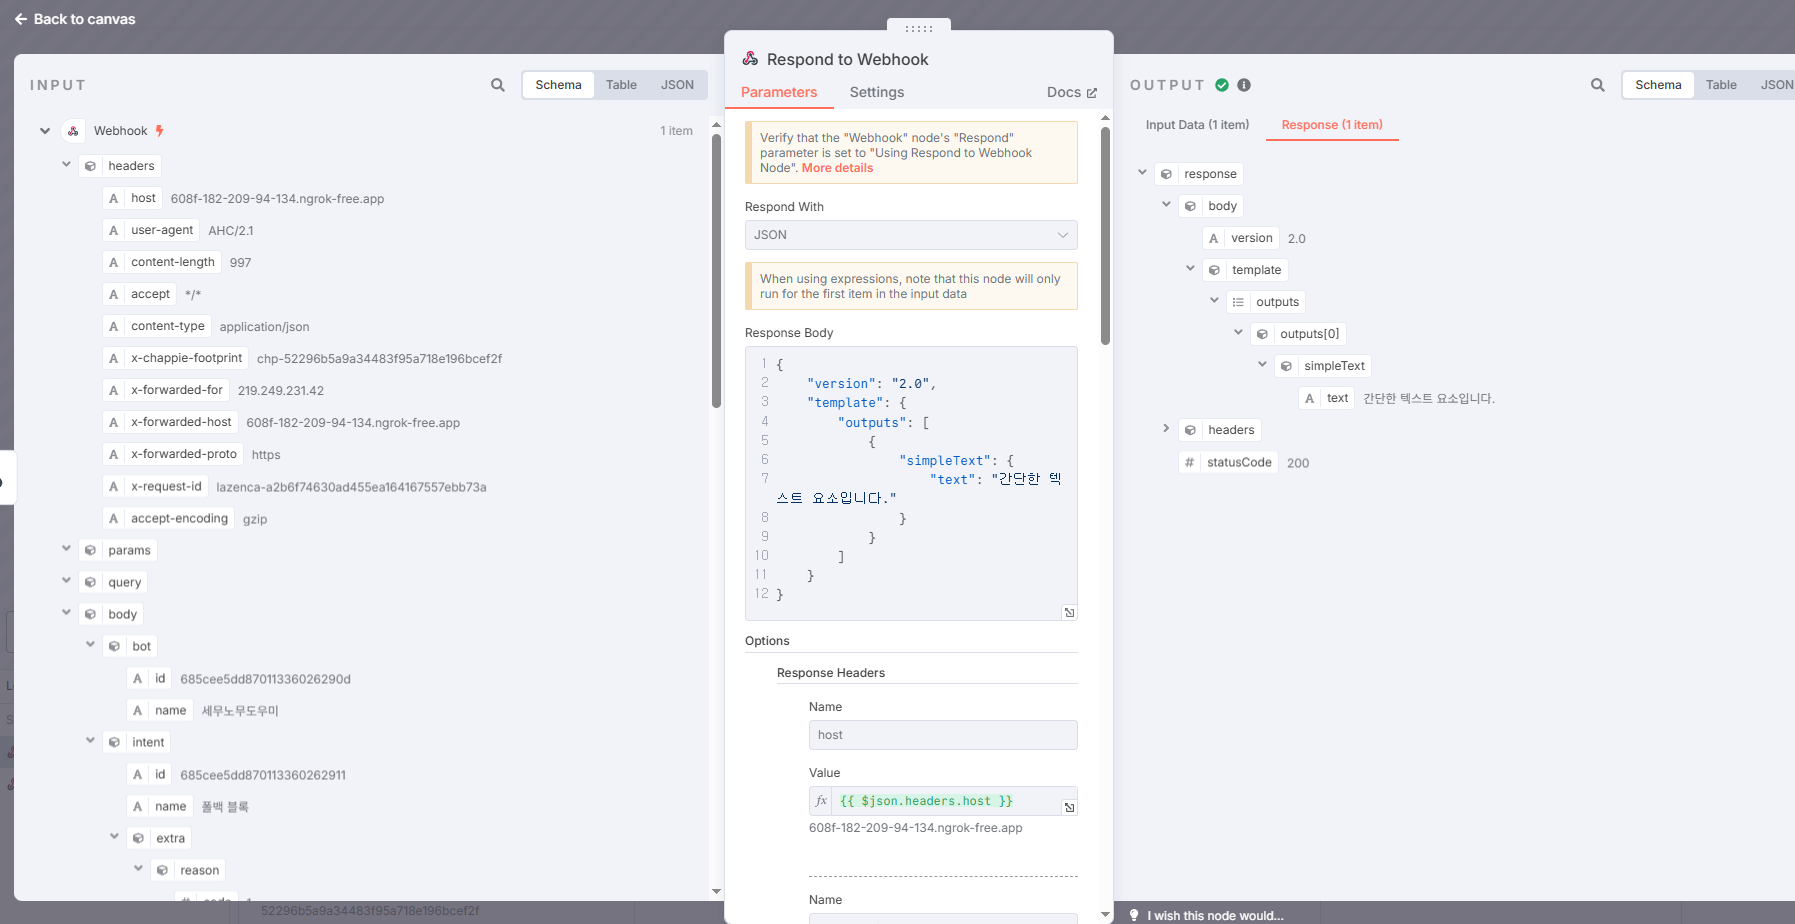
Task: Collapse the Webhook node tree
Action: tap(45, 131)
